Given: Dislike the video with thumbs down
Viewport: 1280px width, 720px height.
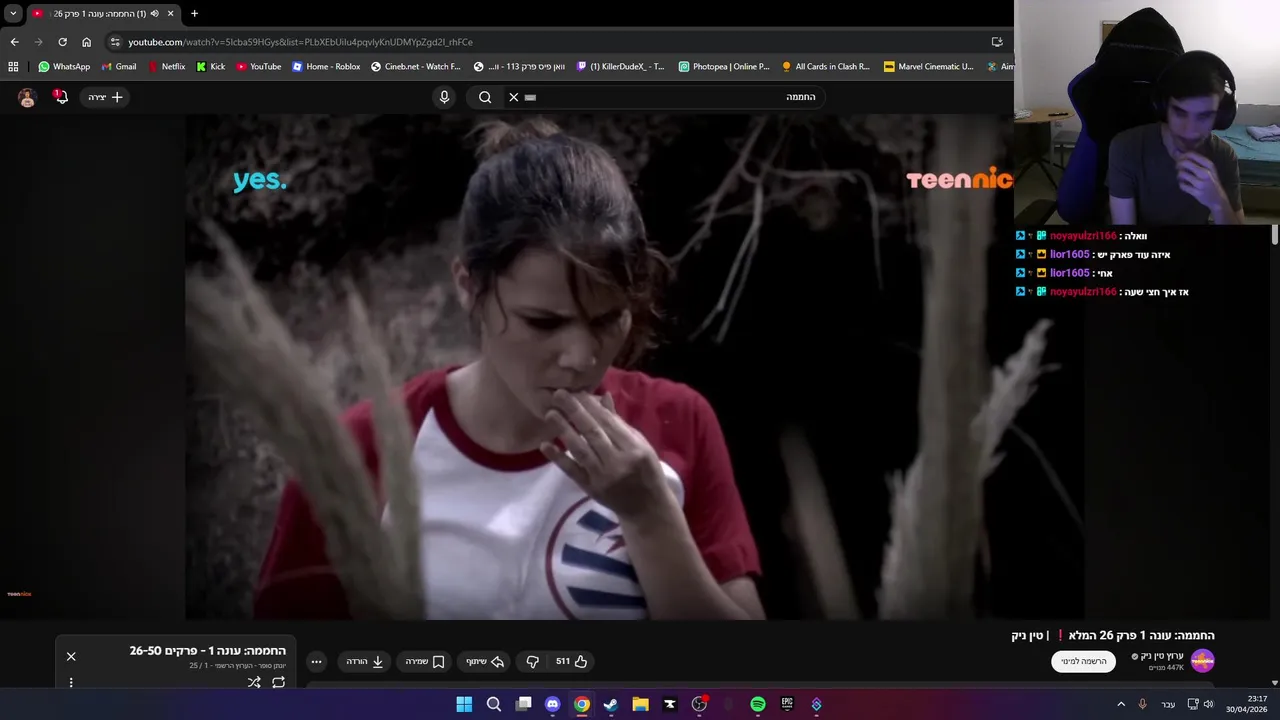Looking at the screenshot, I should (533, 661).
